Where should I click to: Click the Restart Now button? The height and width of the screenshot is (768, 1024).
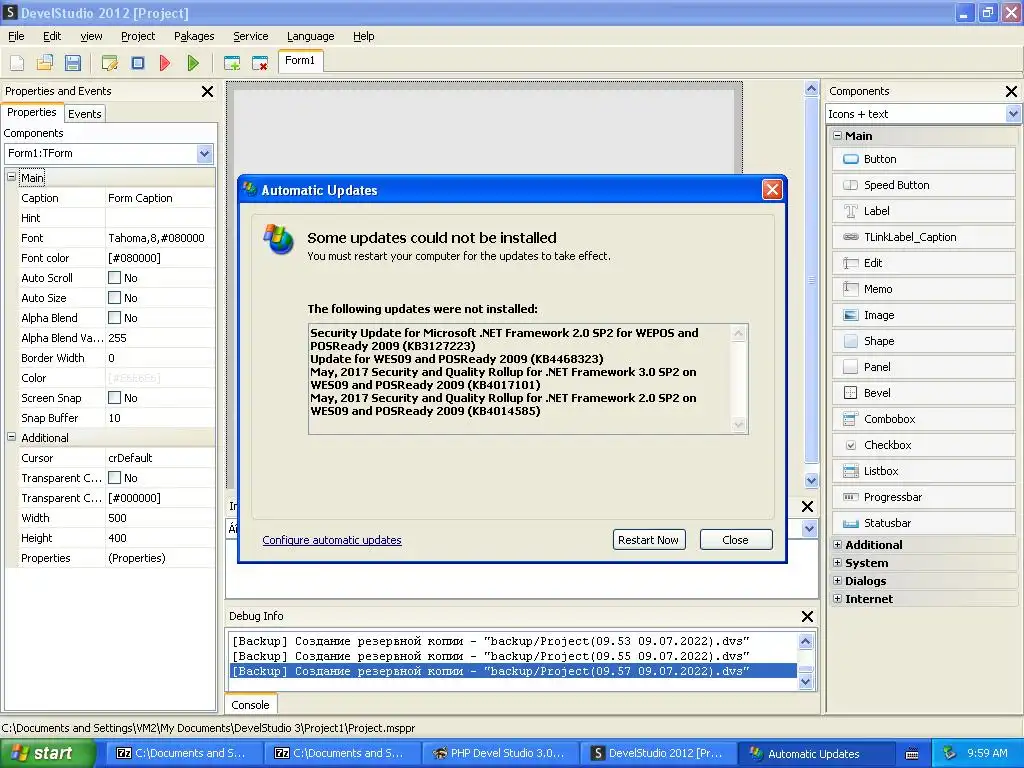tap(648, 540)
